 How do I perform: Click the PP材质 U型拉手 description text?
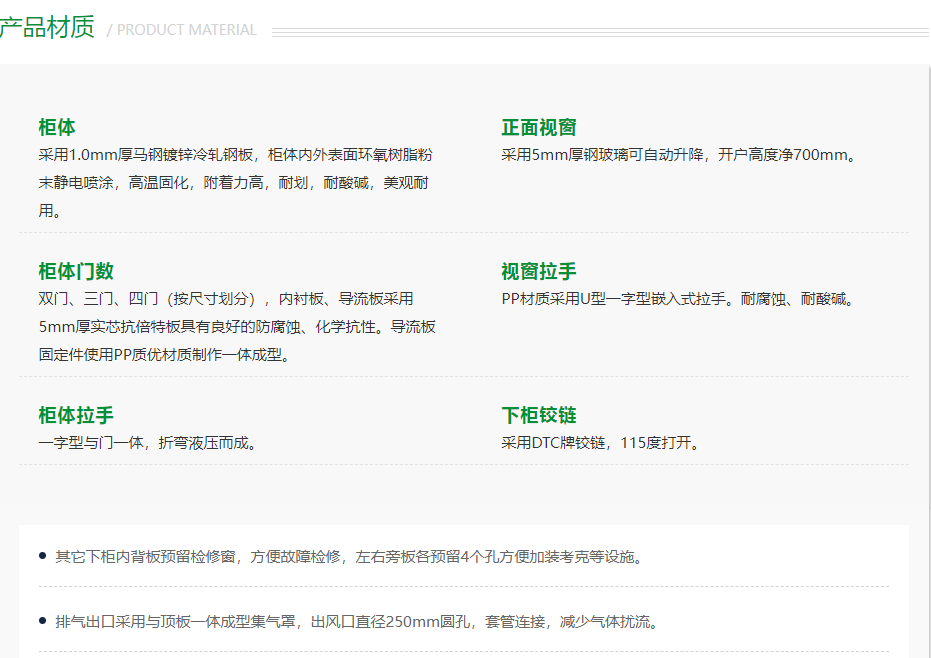[x=679, y=299]
